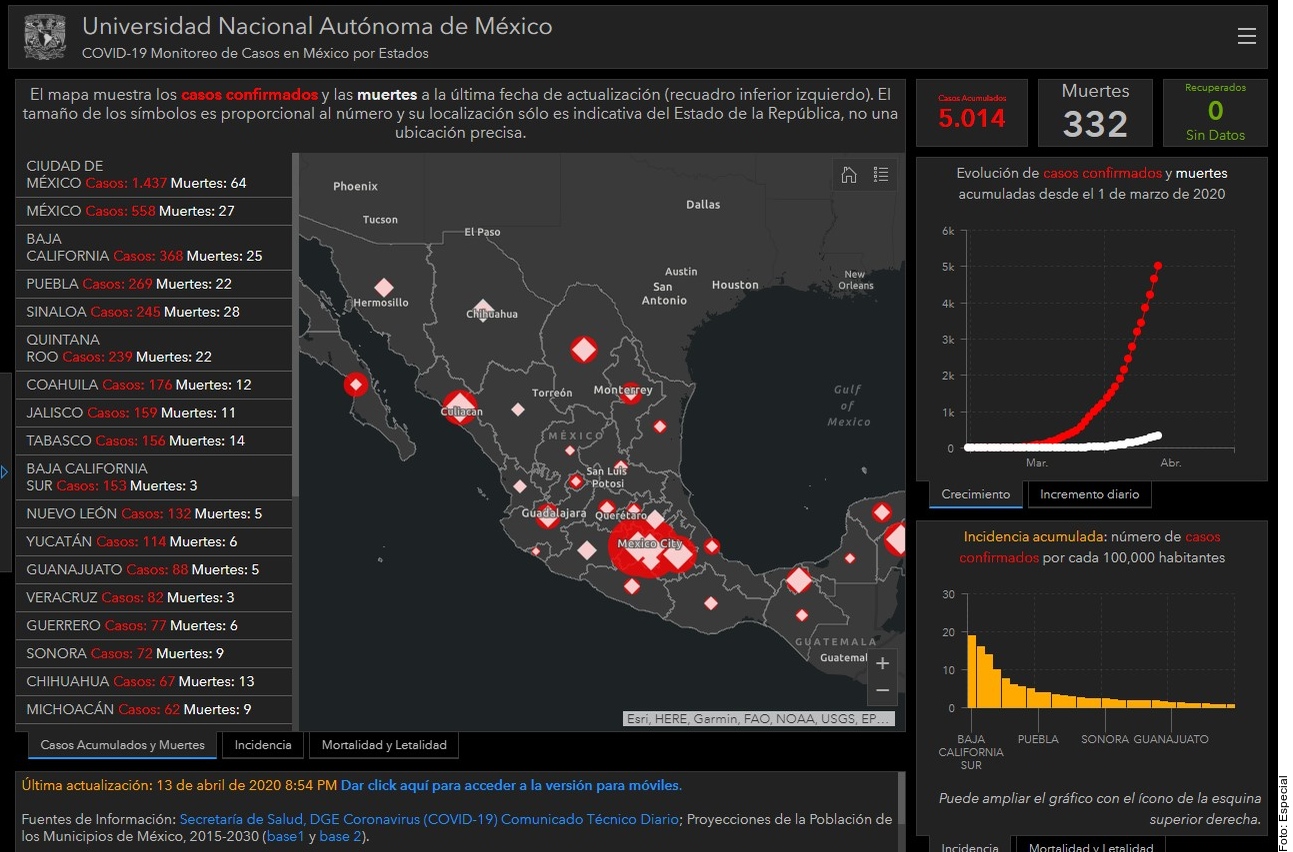The image size is (1293, 852).
Task: Click the Culiacan case marker on the map
Action: click(460, 408)
